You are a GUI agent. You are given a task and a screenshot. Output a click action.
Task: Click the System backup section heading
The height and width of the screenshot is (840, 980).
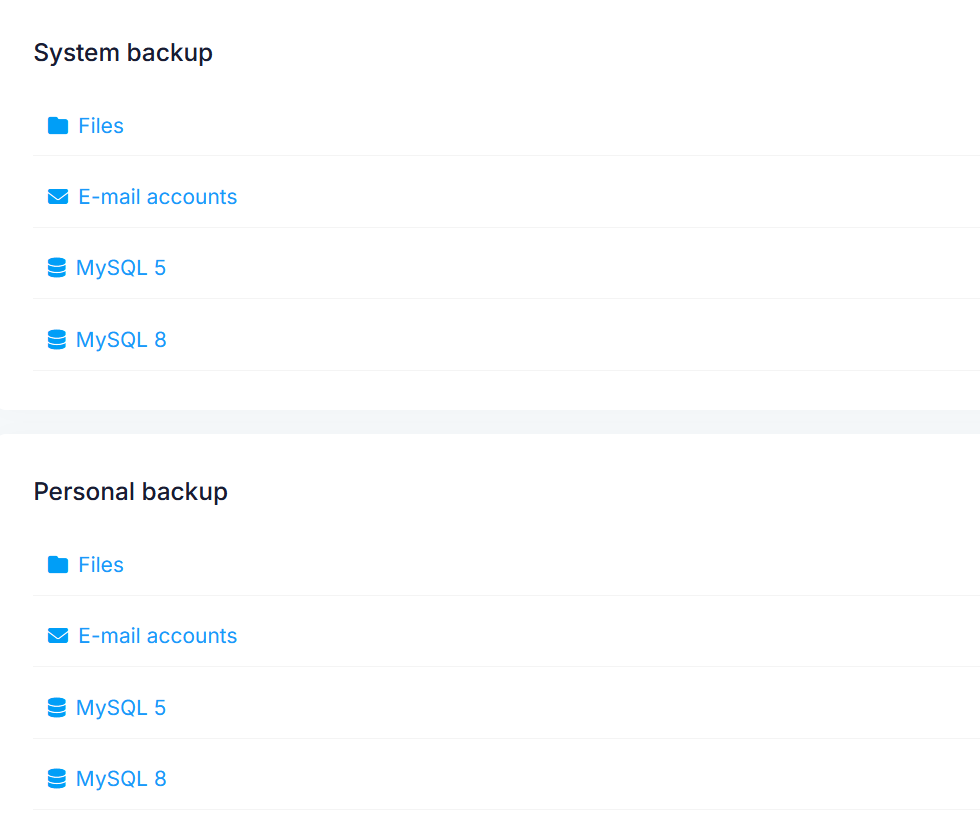coord(123,52)
